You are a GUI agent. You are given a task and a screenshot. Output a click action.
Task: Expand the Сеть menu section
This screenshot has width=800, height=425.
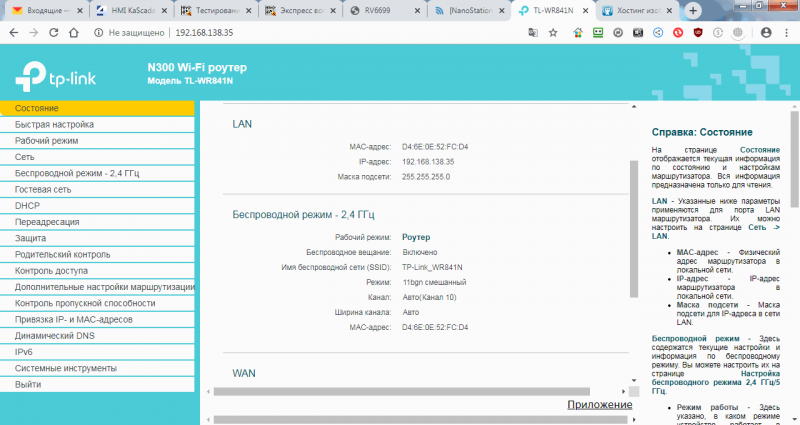tap(97, 157)
